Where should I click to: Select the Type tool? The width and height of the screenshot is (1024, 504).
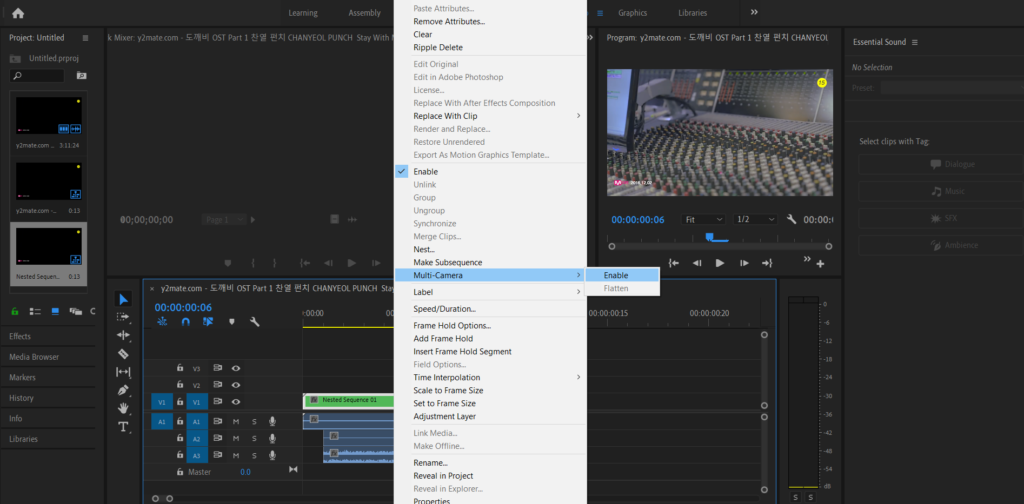tap(123, 427)
